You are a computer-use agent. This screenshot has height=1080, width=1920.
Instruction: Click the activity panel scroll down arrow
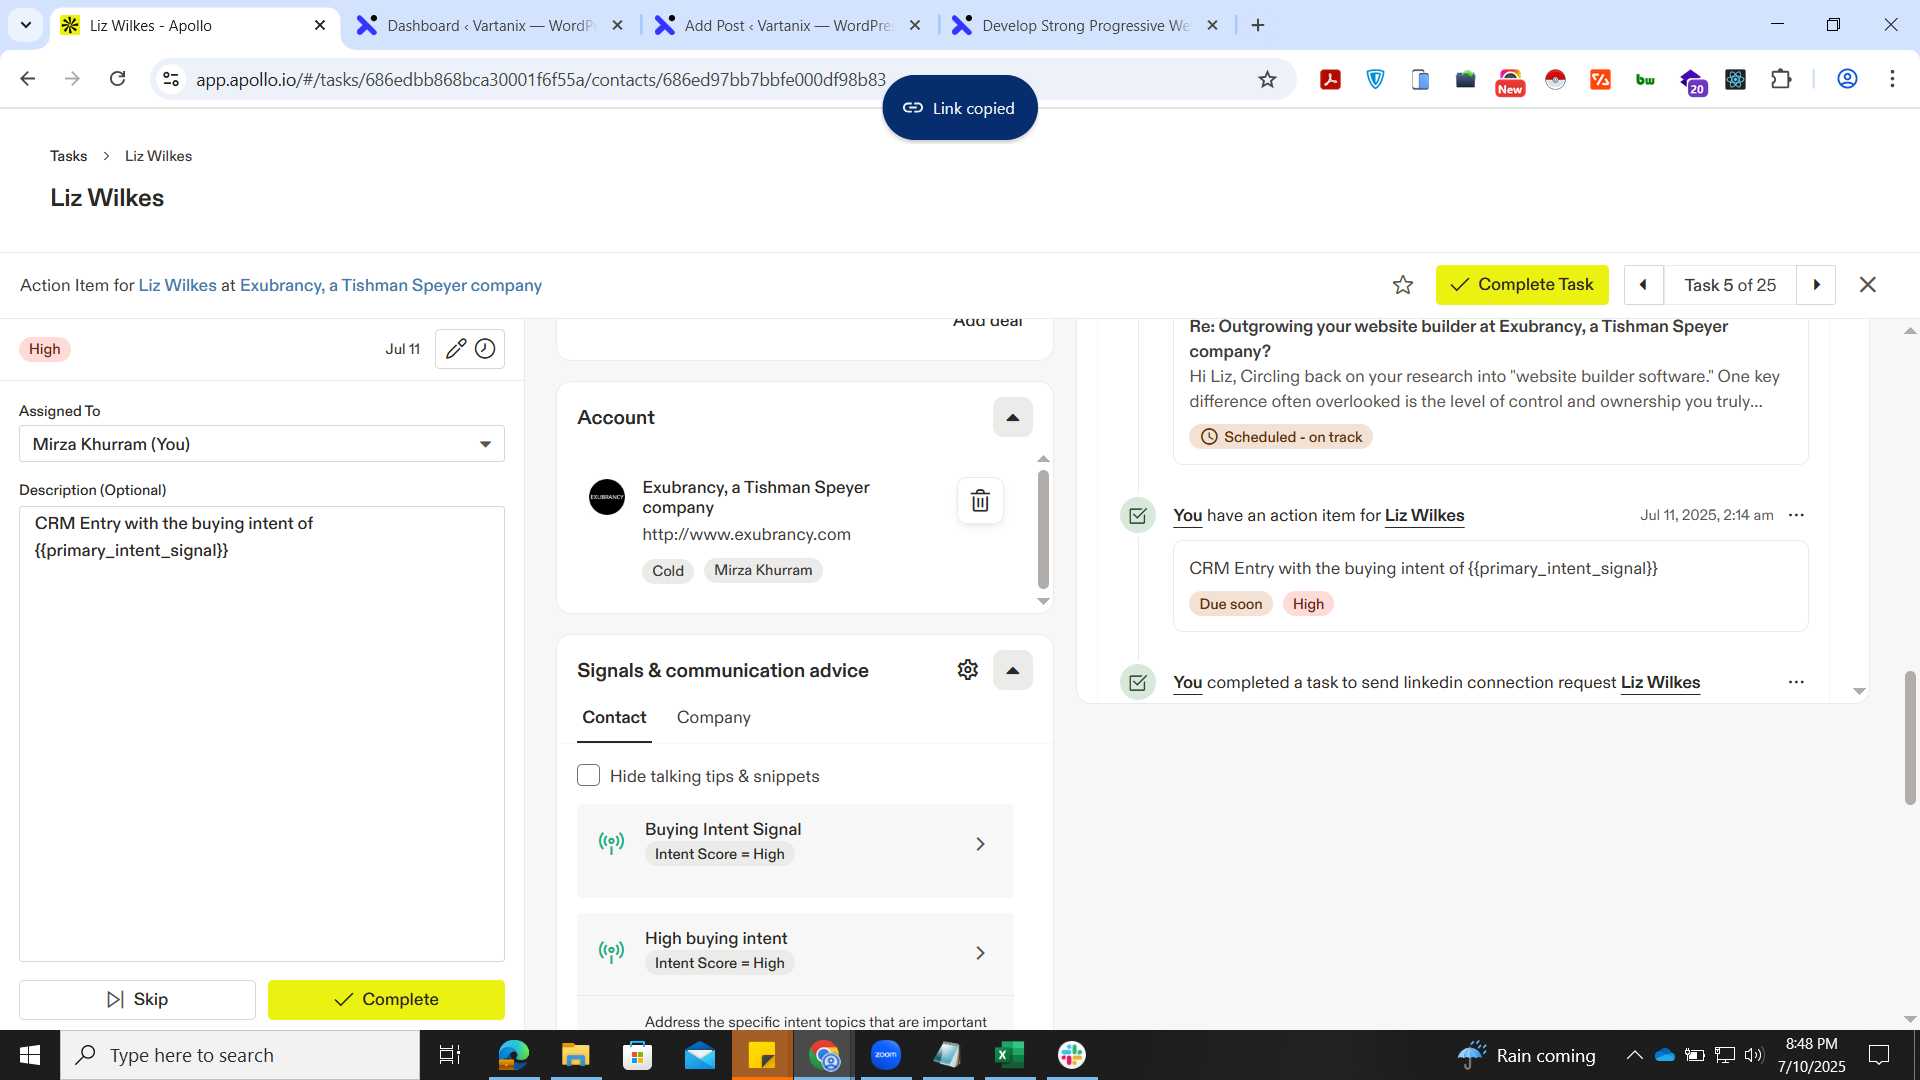click(1859, 691)
